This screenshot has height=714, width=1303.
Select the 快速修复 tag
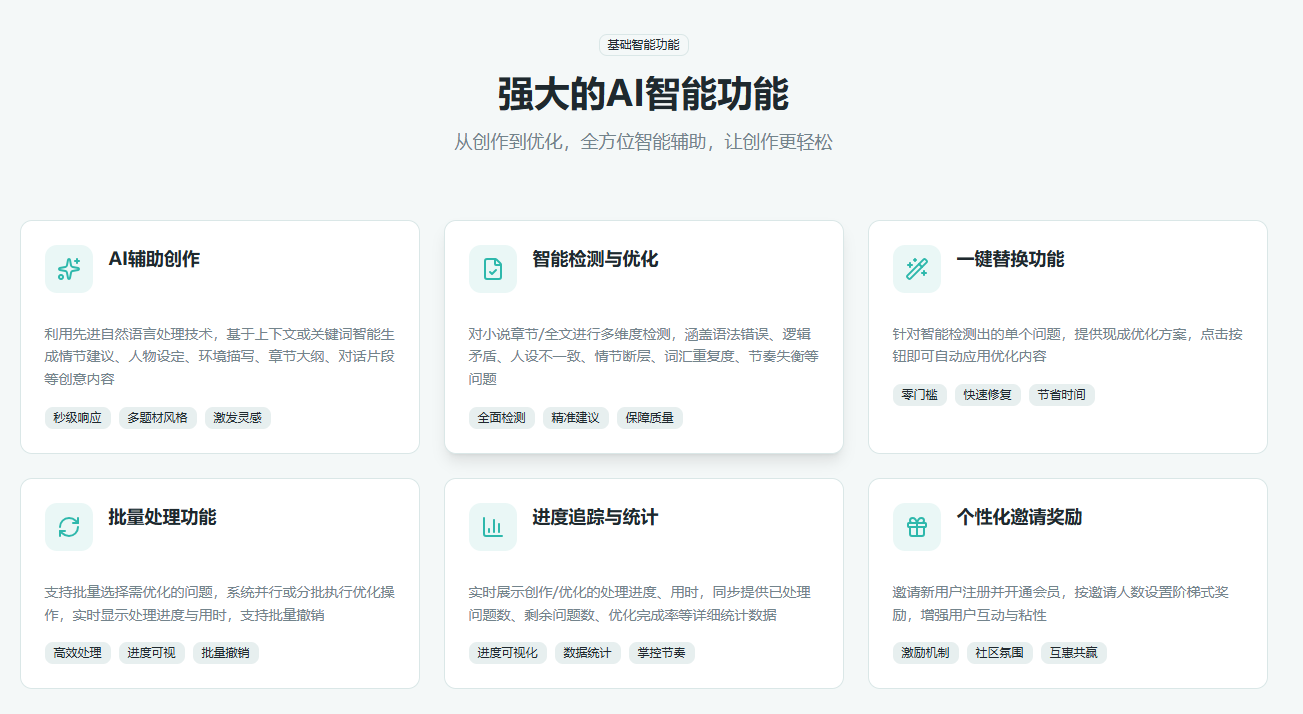tap(989, 394)
